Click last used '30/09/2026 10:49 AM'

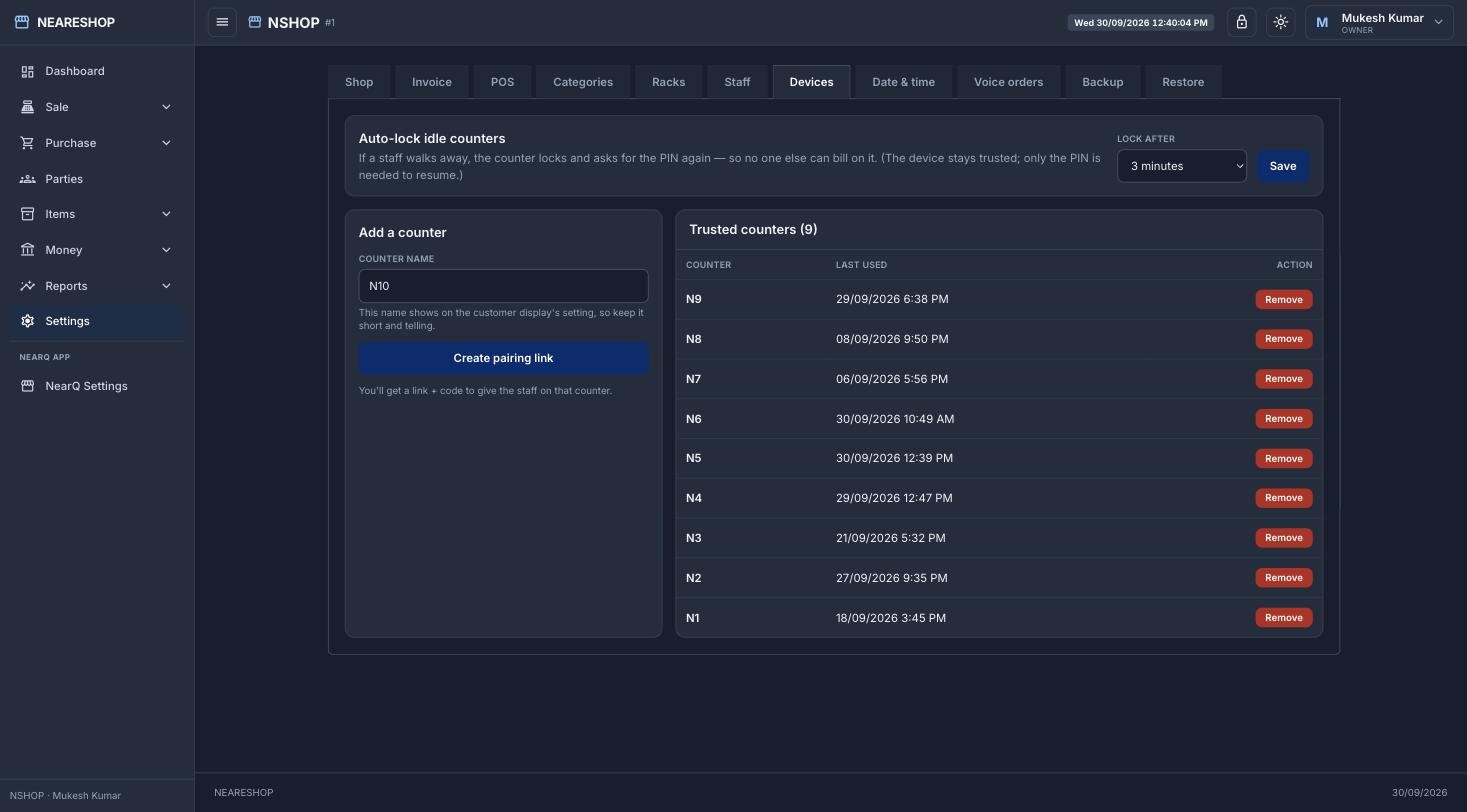pos(895,419)
